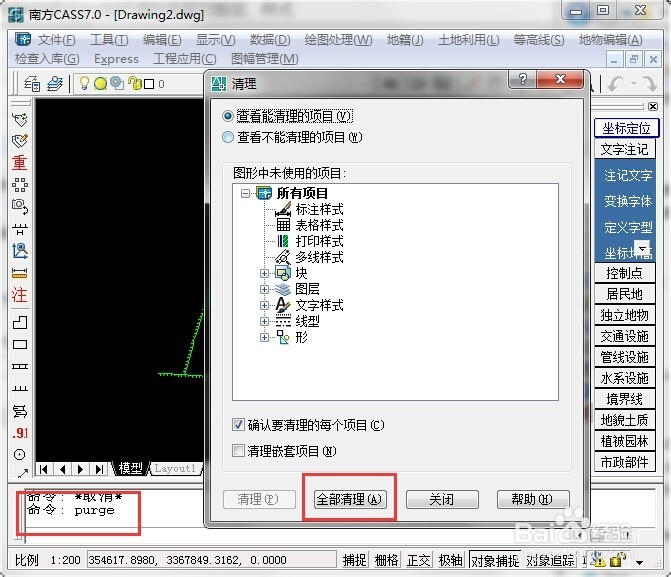
Task: Toggle 栅格 grid mode in status bar
Action: click(386, 560)
